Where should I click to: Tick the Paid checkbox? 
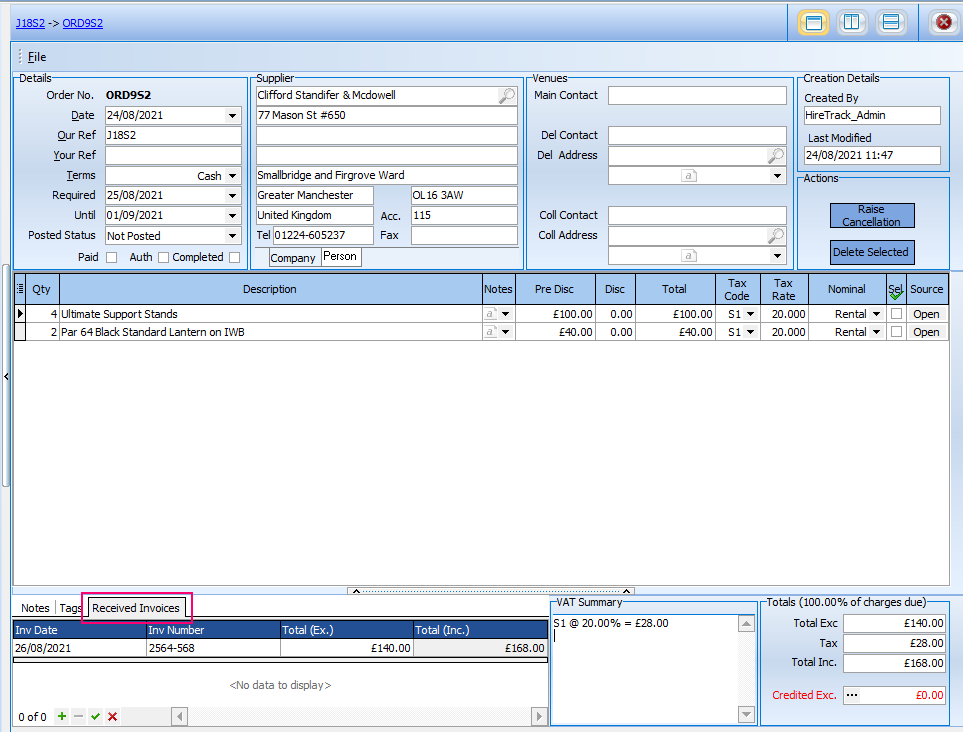tap(111, 258)
